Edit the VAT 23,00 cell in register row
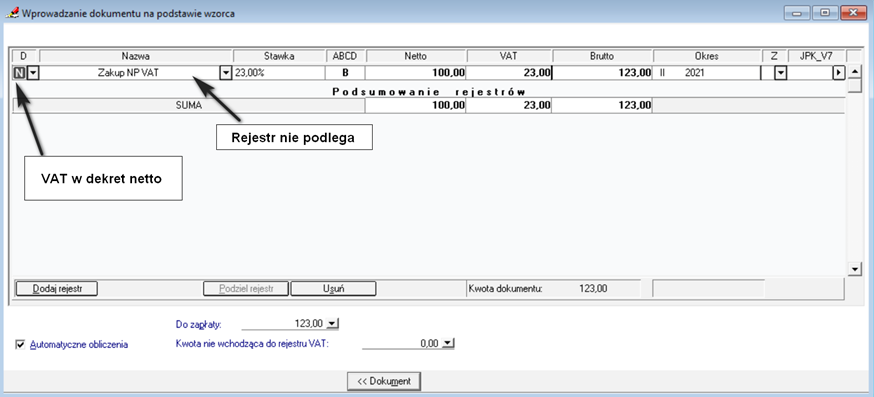Viewport: 874px width, 397px height. coord(509,73)
